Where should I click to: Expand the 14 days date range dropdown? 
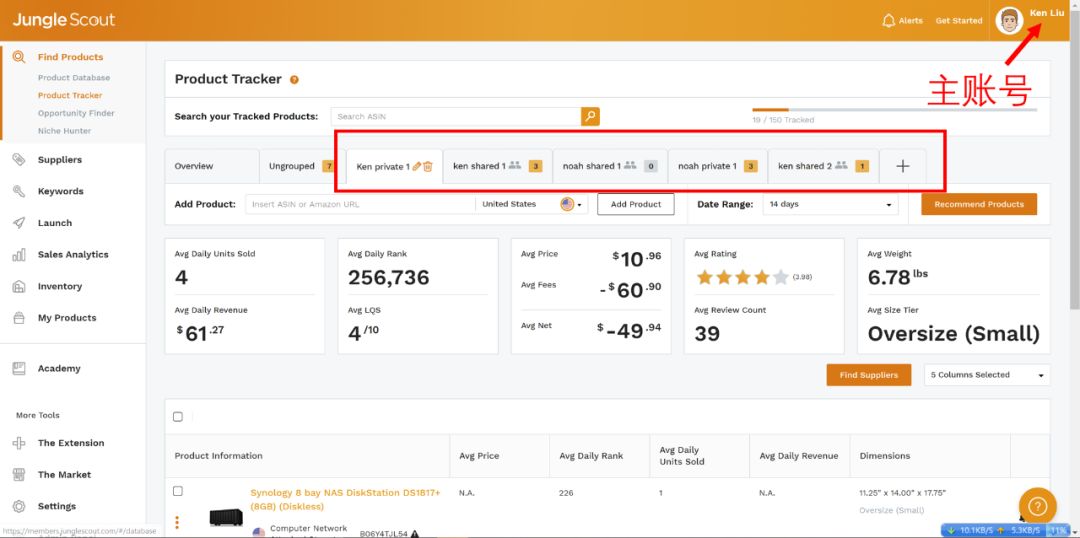pos(830,204)
